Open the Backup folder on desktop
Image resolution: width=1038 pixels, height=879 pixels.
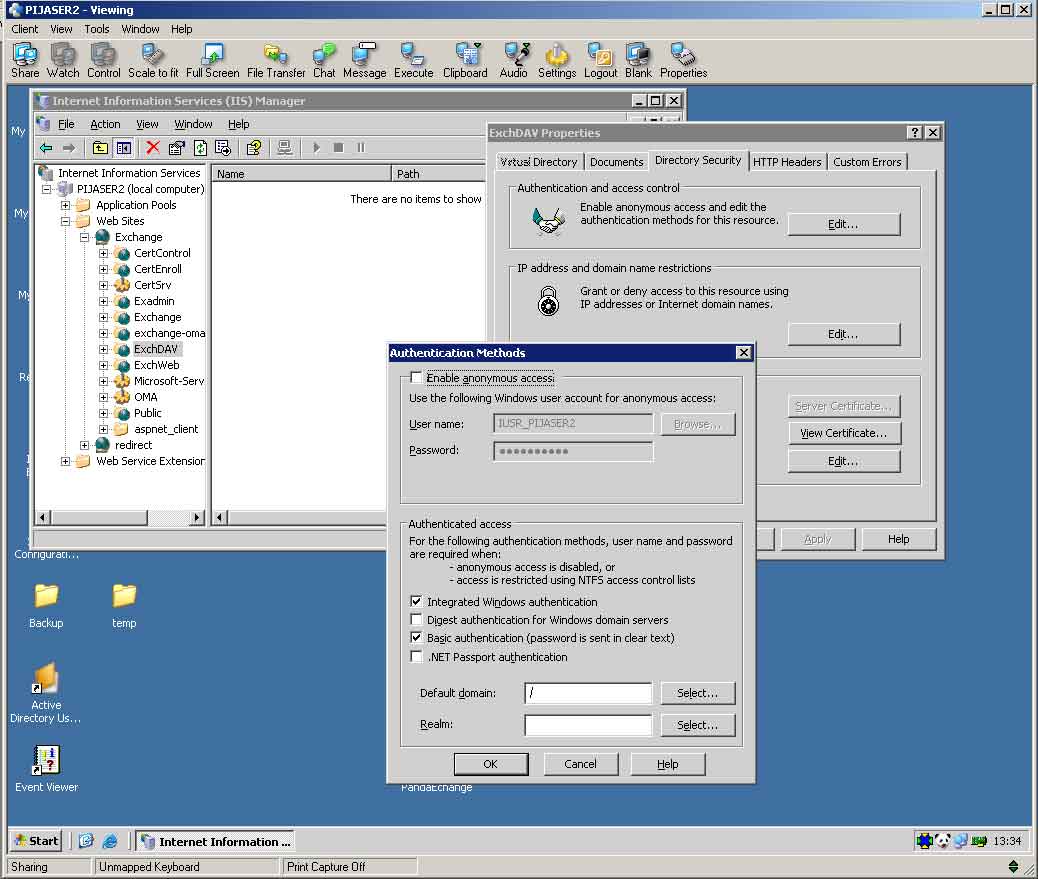point(46,597)
